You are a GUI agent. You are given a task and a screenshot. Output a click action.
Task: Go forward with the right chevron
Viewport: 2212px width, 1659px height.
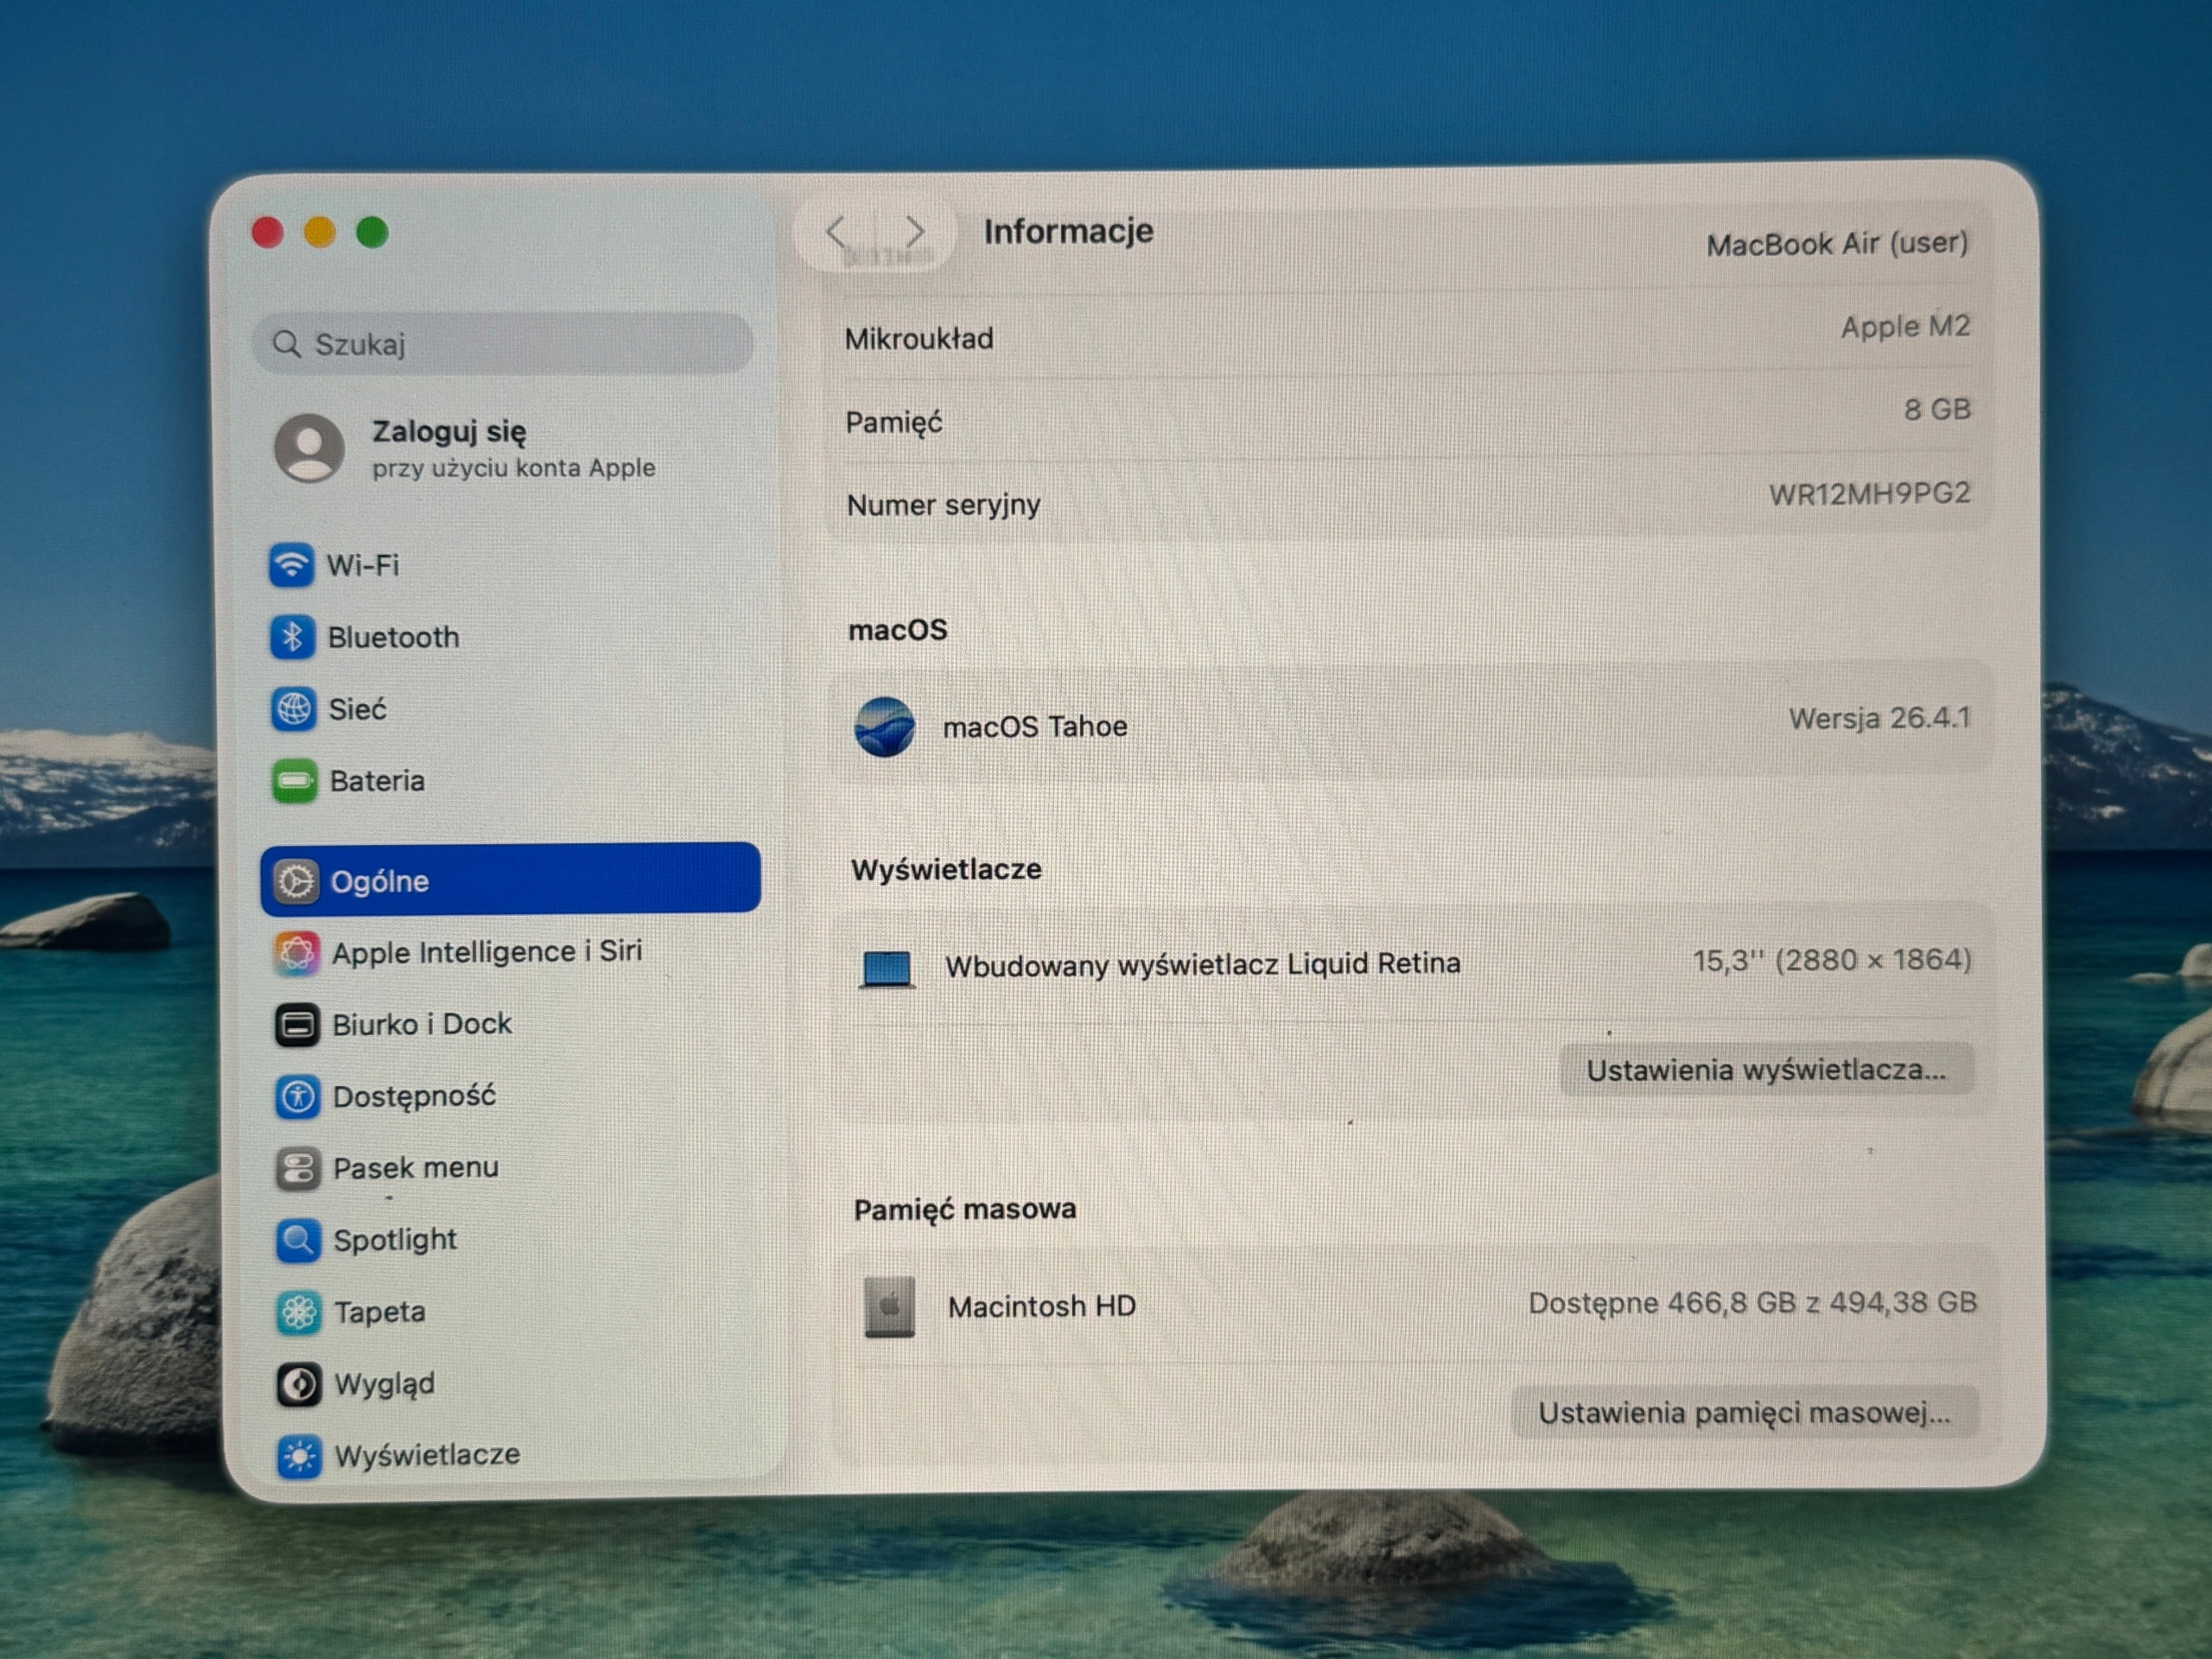coord(914,232)
